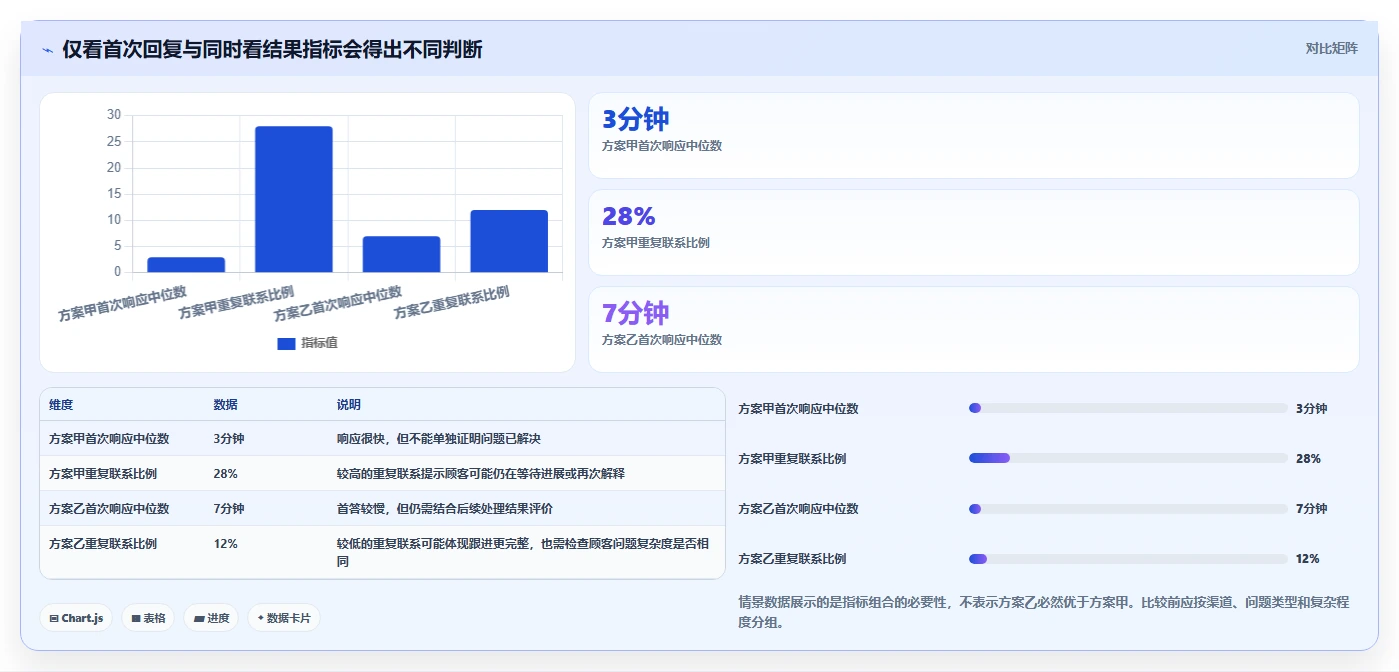Open the 7分钟 data card

coord(974,329)
